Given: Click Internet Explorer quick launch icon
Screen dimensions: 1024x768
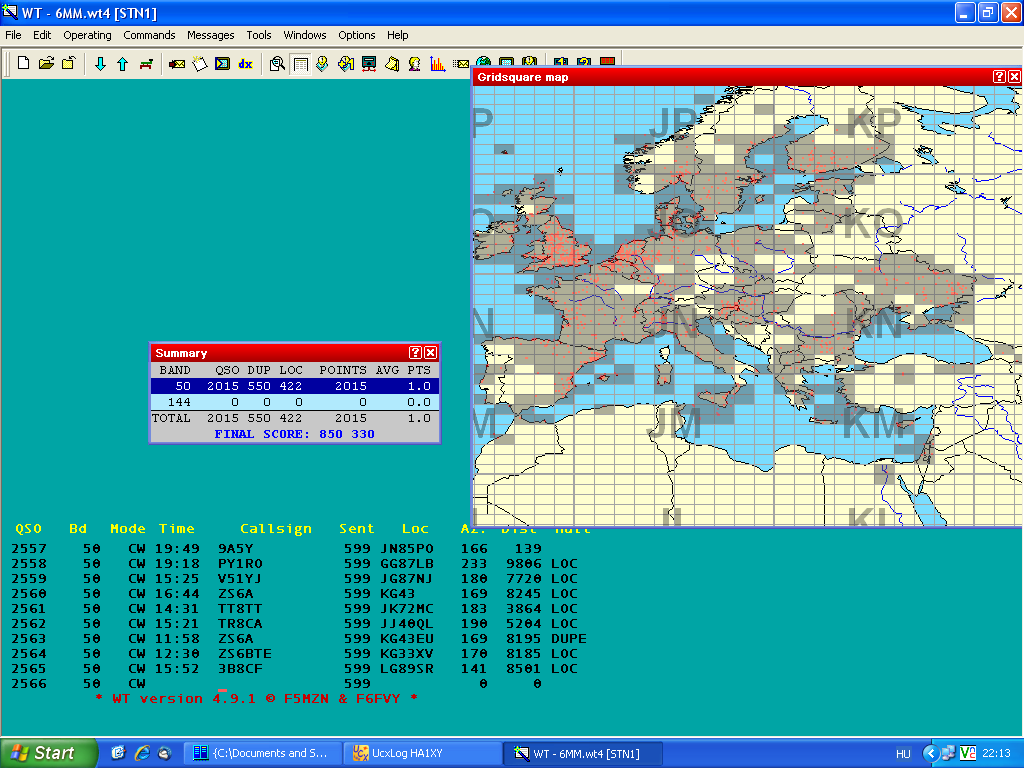Looking at the screenshot, I should (142, 753).
